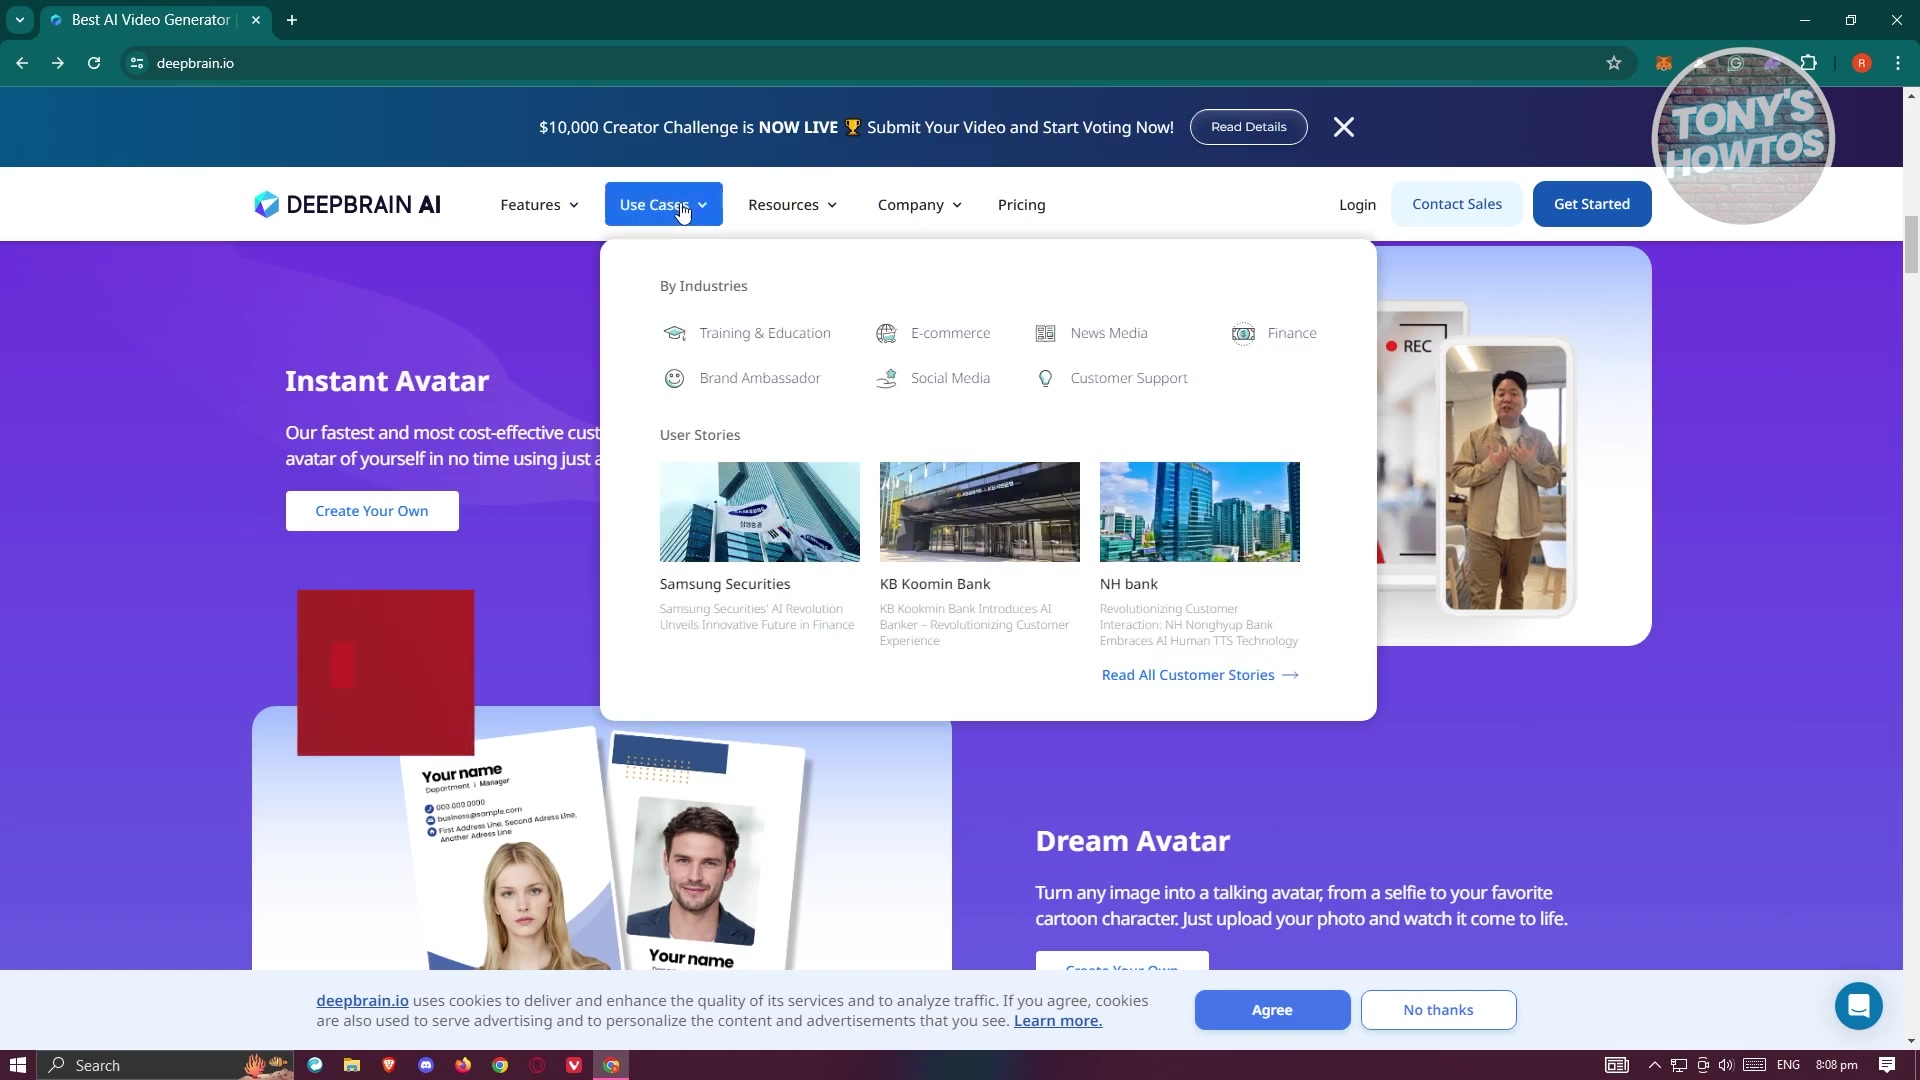Click the Samsung Securities story title
Viewport: 1920px width, 1080px height.
725,584
